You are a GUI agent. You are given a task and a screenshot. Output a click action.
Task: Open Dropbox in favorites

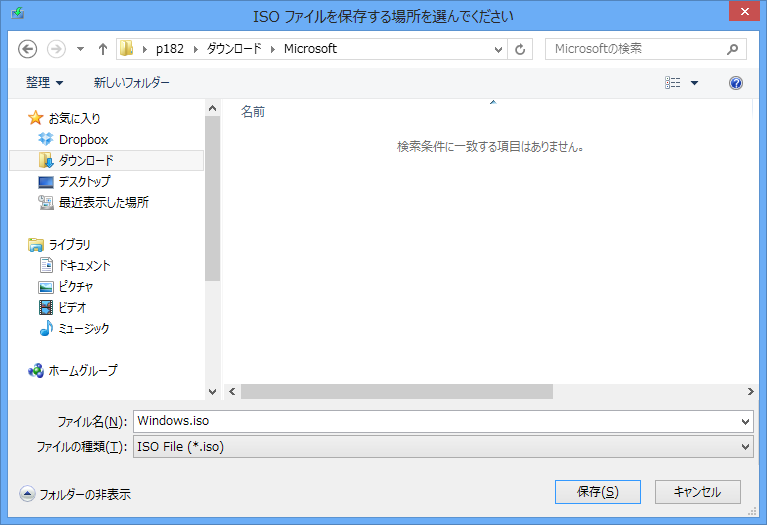pos(83,139)
